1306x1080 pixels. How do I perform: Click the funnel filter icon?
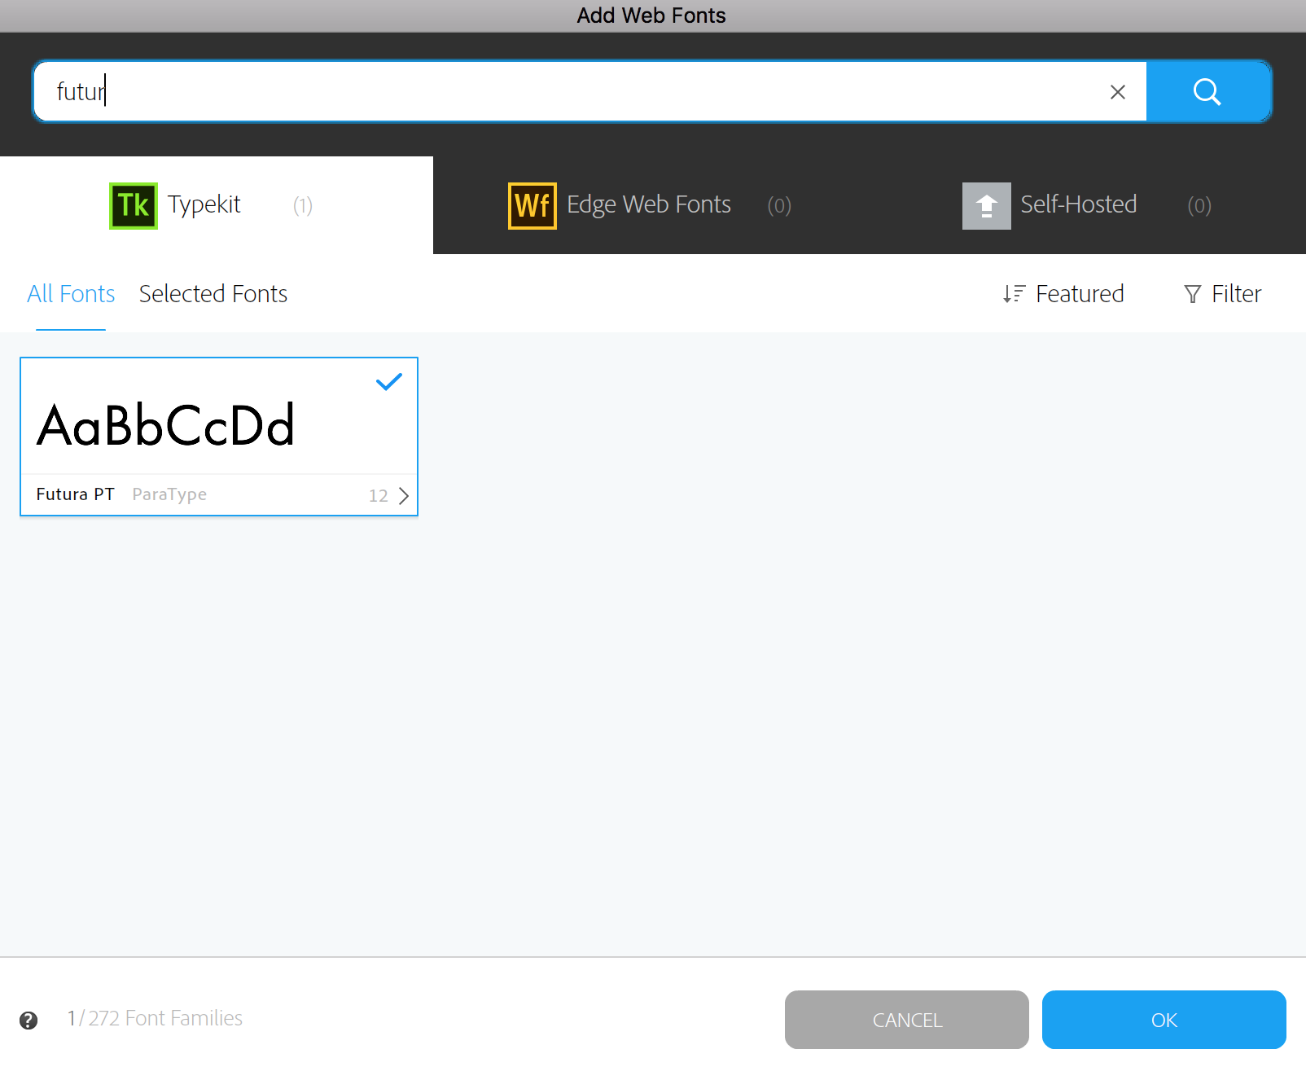pos(1192,294)
